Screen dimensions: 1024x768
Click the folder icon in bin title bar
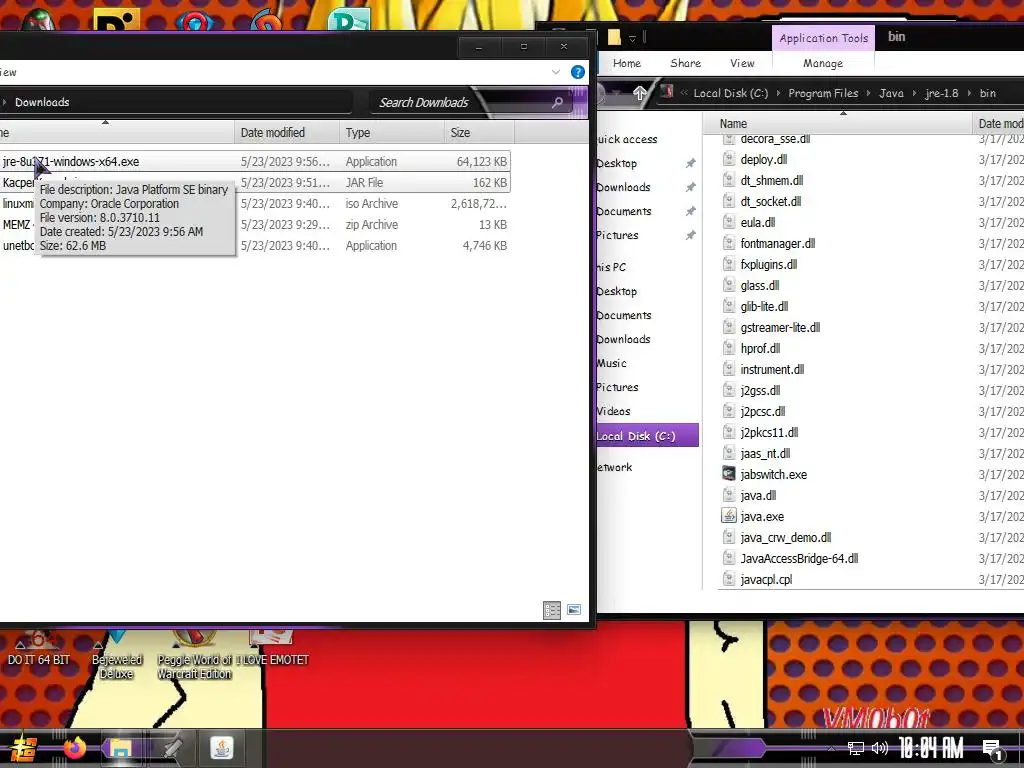coord(614,37)
